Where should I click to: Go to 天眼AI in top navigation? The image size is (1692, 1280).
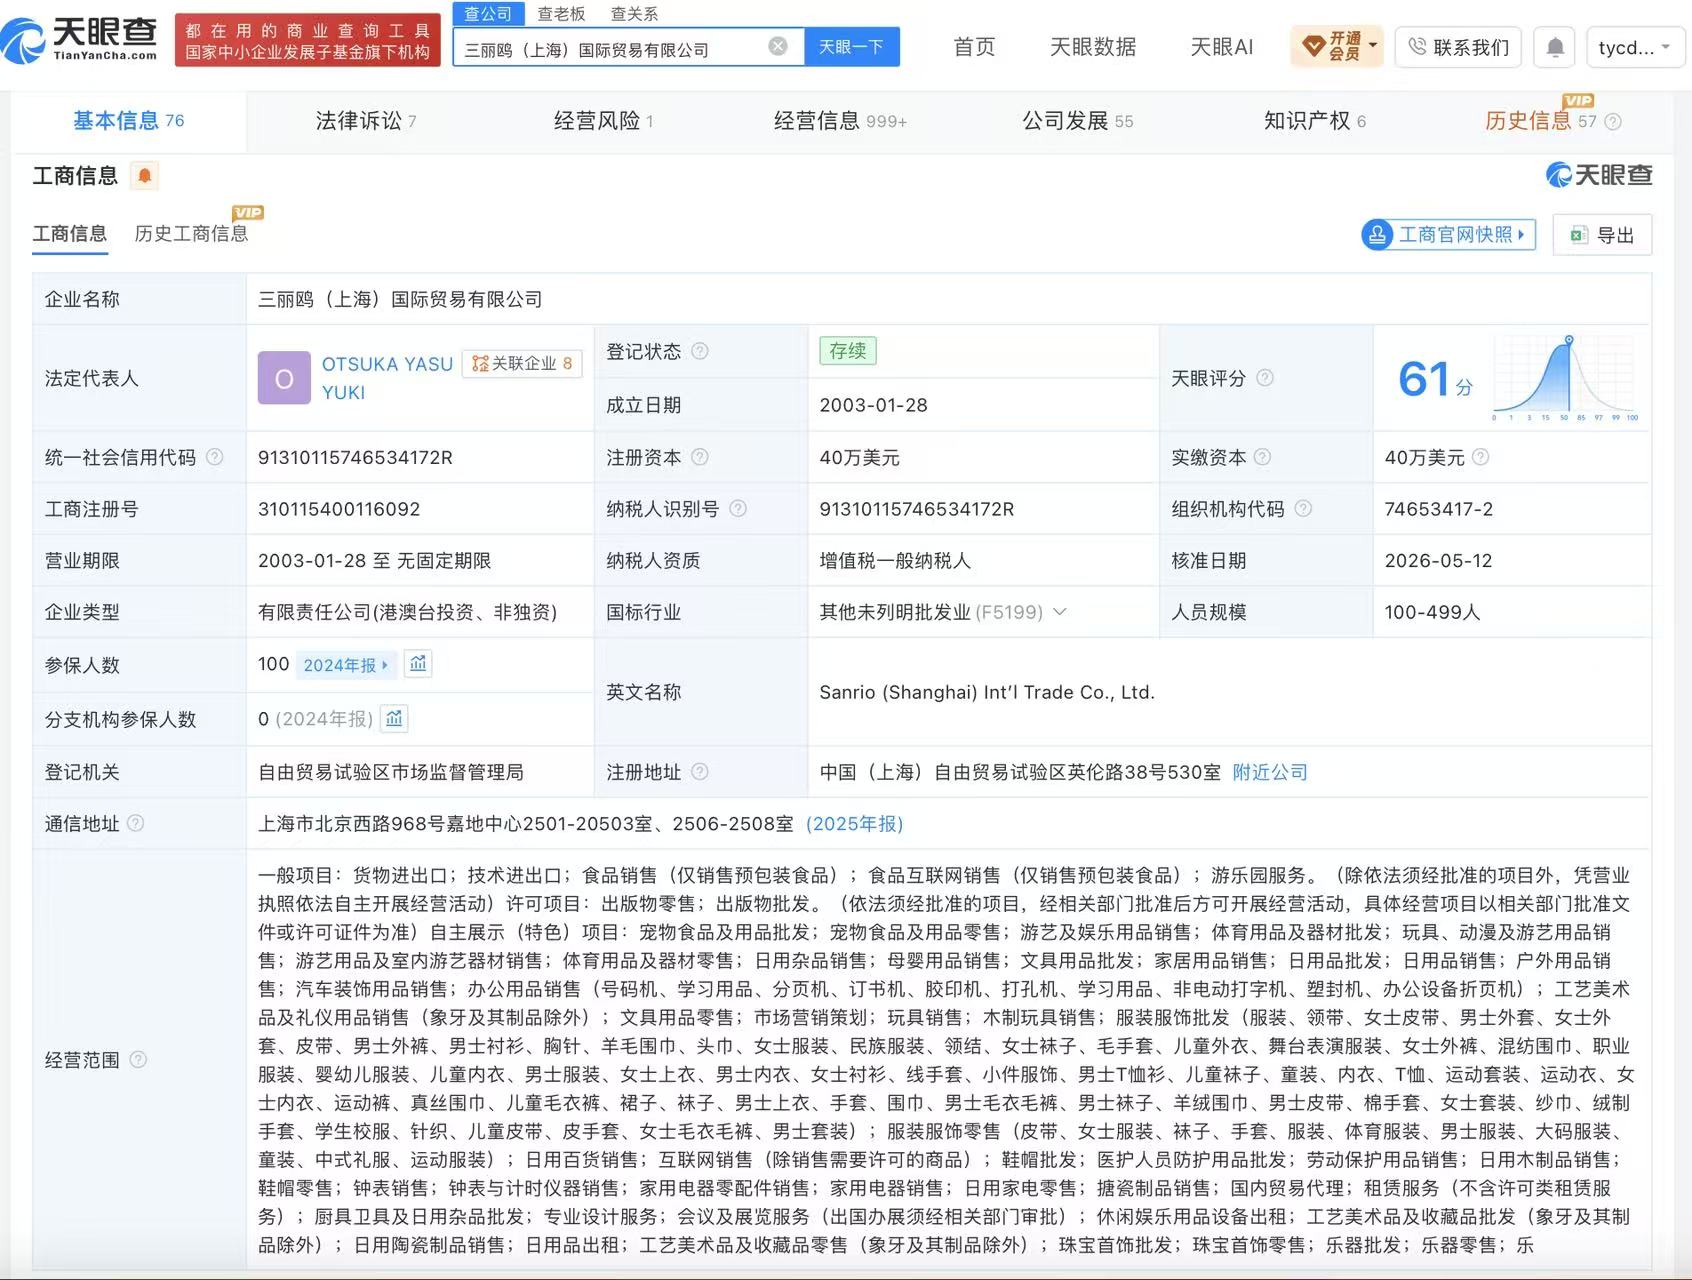click(x=1221, y=47)
